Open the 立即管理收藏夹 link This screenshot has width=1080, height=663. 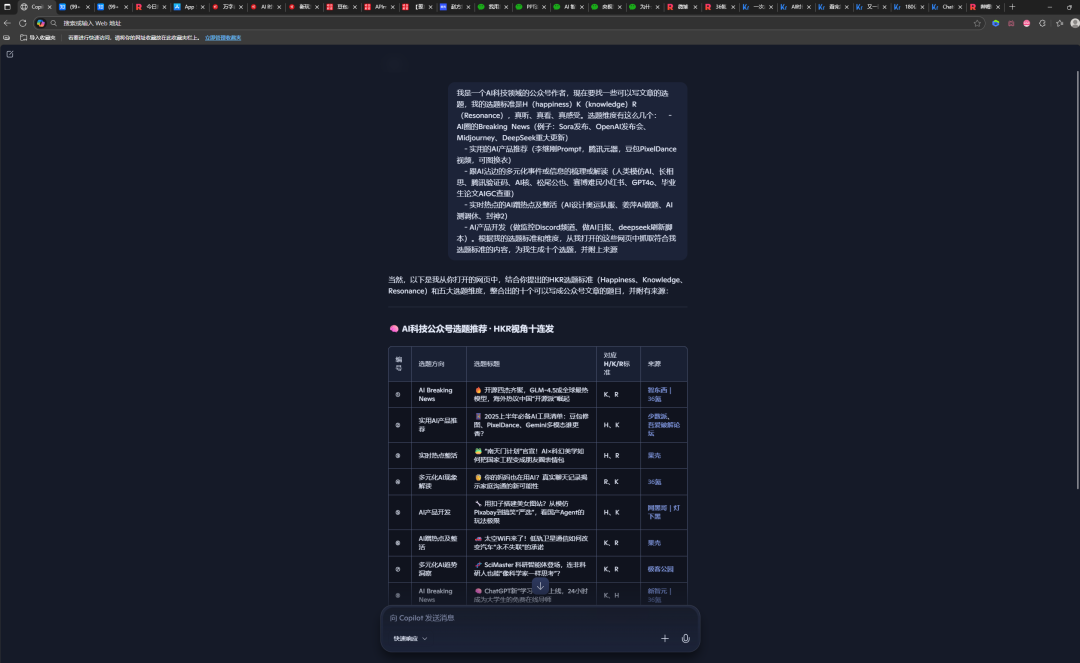click(222, 38)
